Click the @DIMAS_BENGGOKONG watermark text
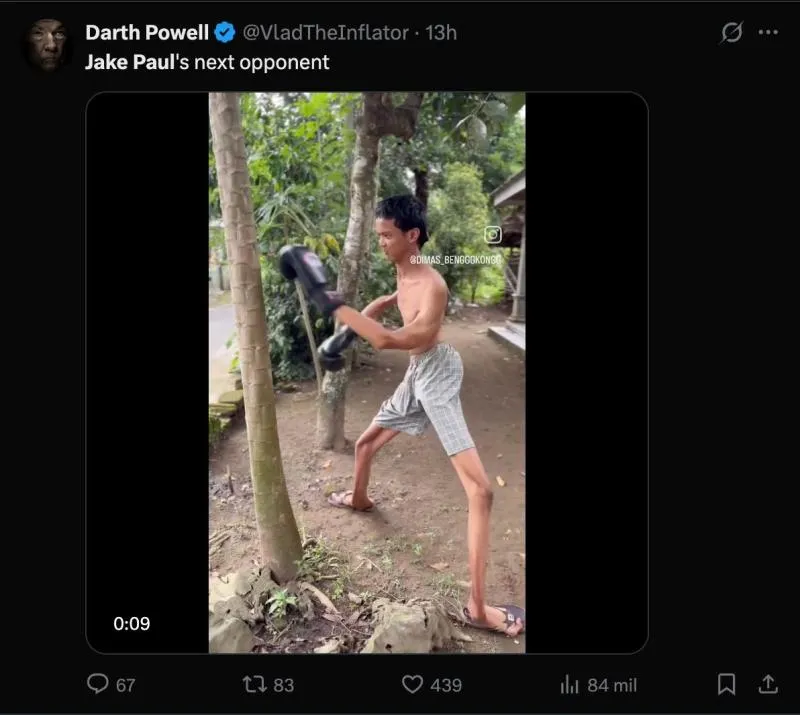The height and width of the screenshot is (715, 800). click(x=455, y=260)
